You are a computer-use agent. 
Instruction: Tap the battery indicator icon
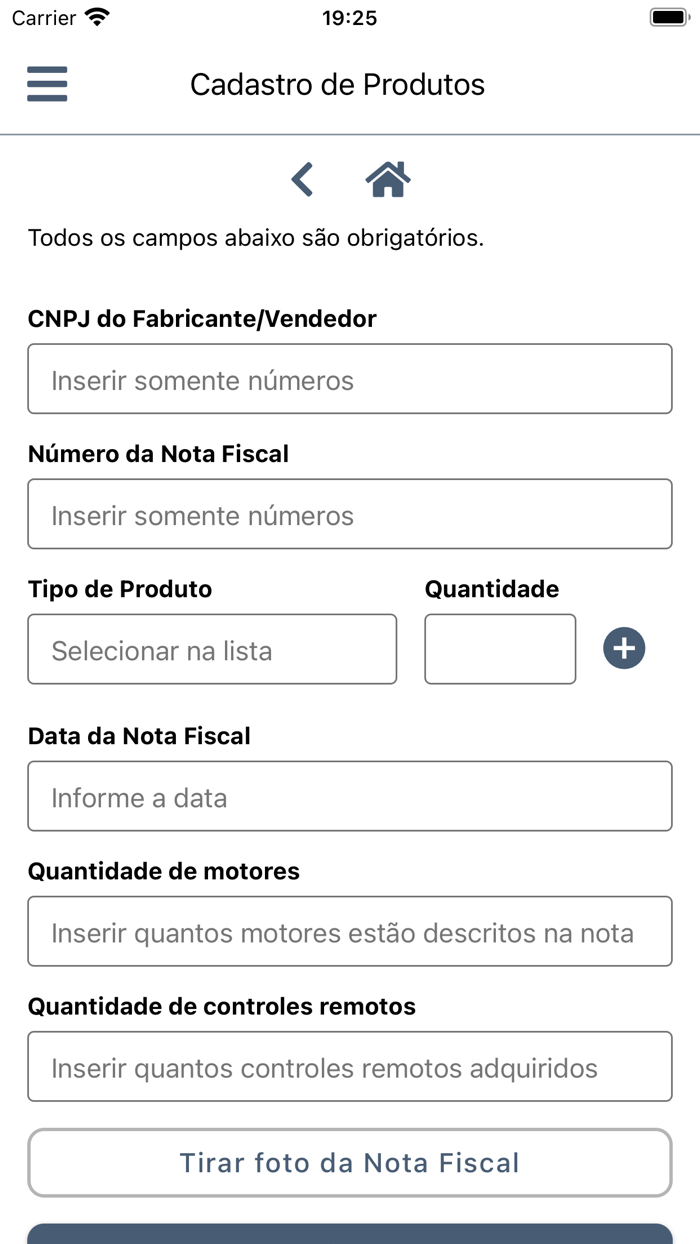(668, 15)
